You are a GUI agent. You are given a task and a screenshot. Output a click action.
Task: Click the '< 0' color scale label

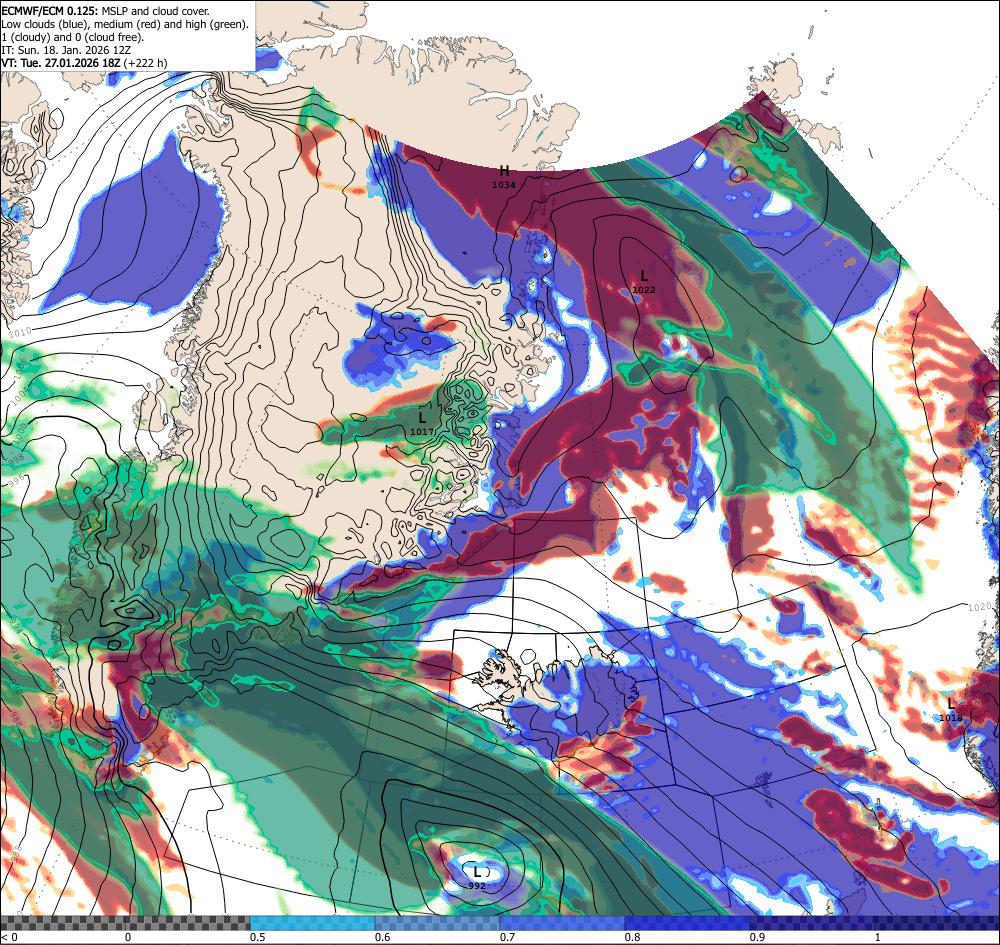(x=10, y=937)
